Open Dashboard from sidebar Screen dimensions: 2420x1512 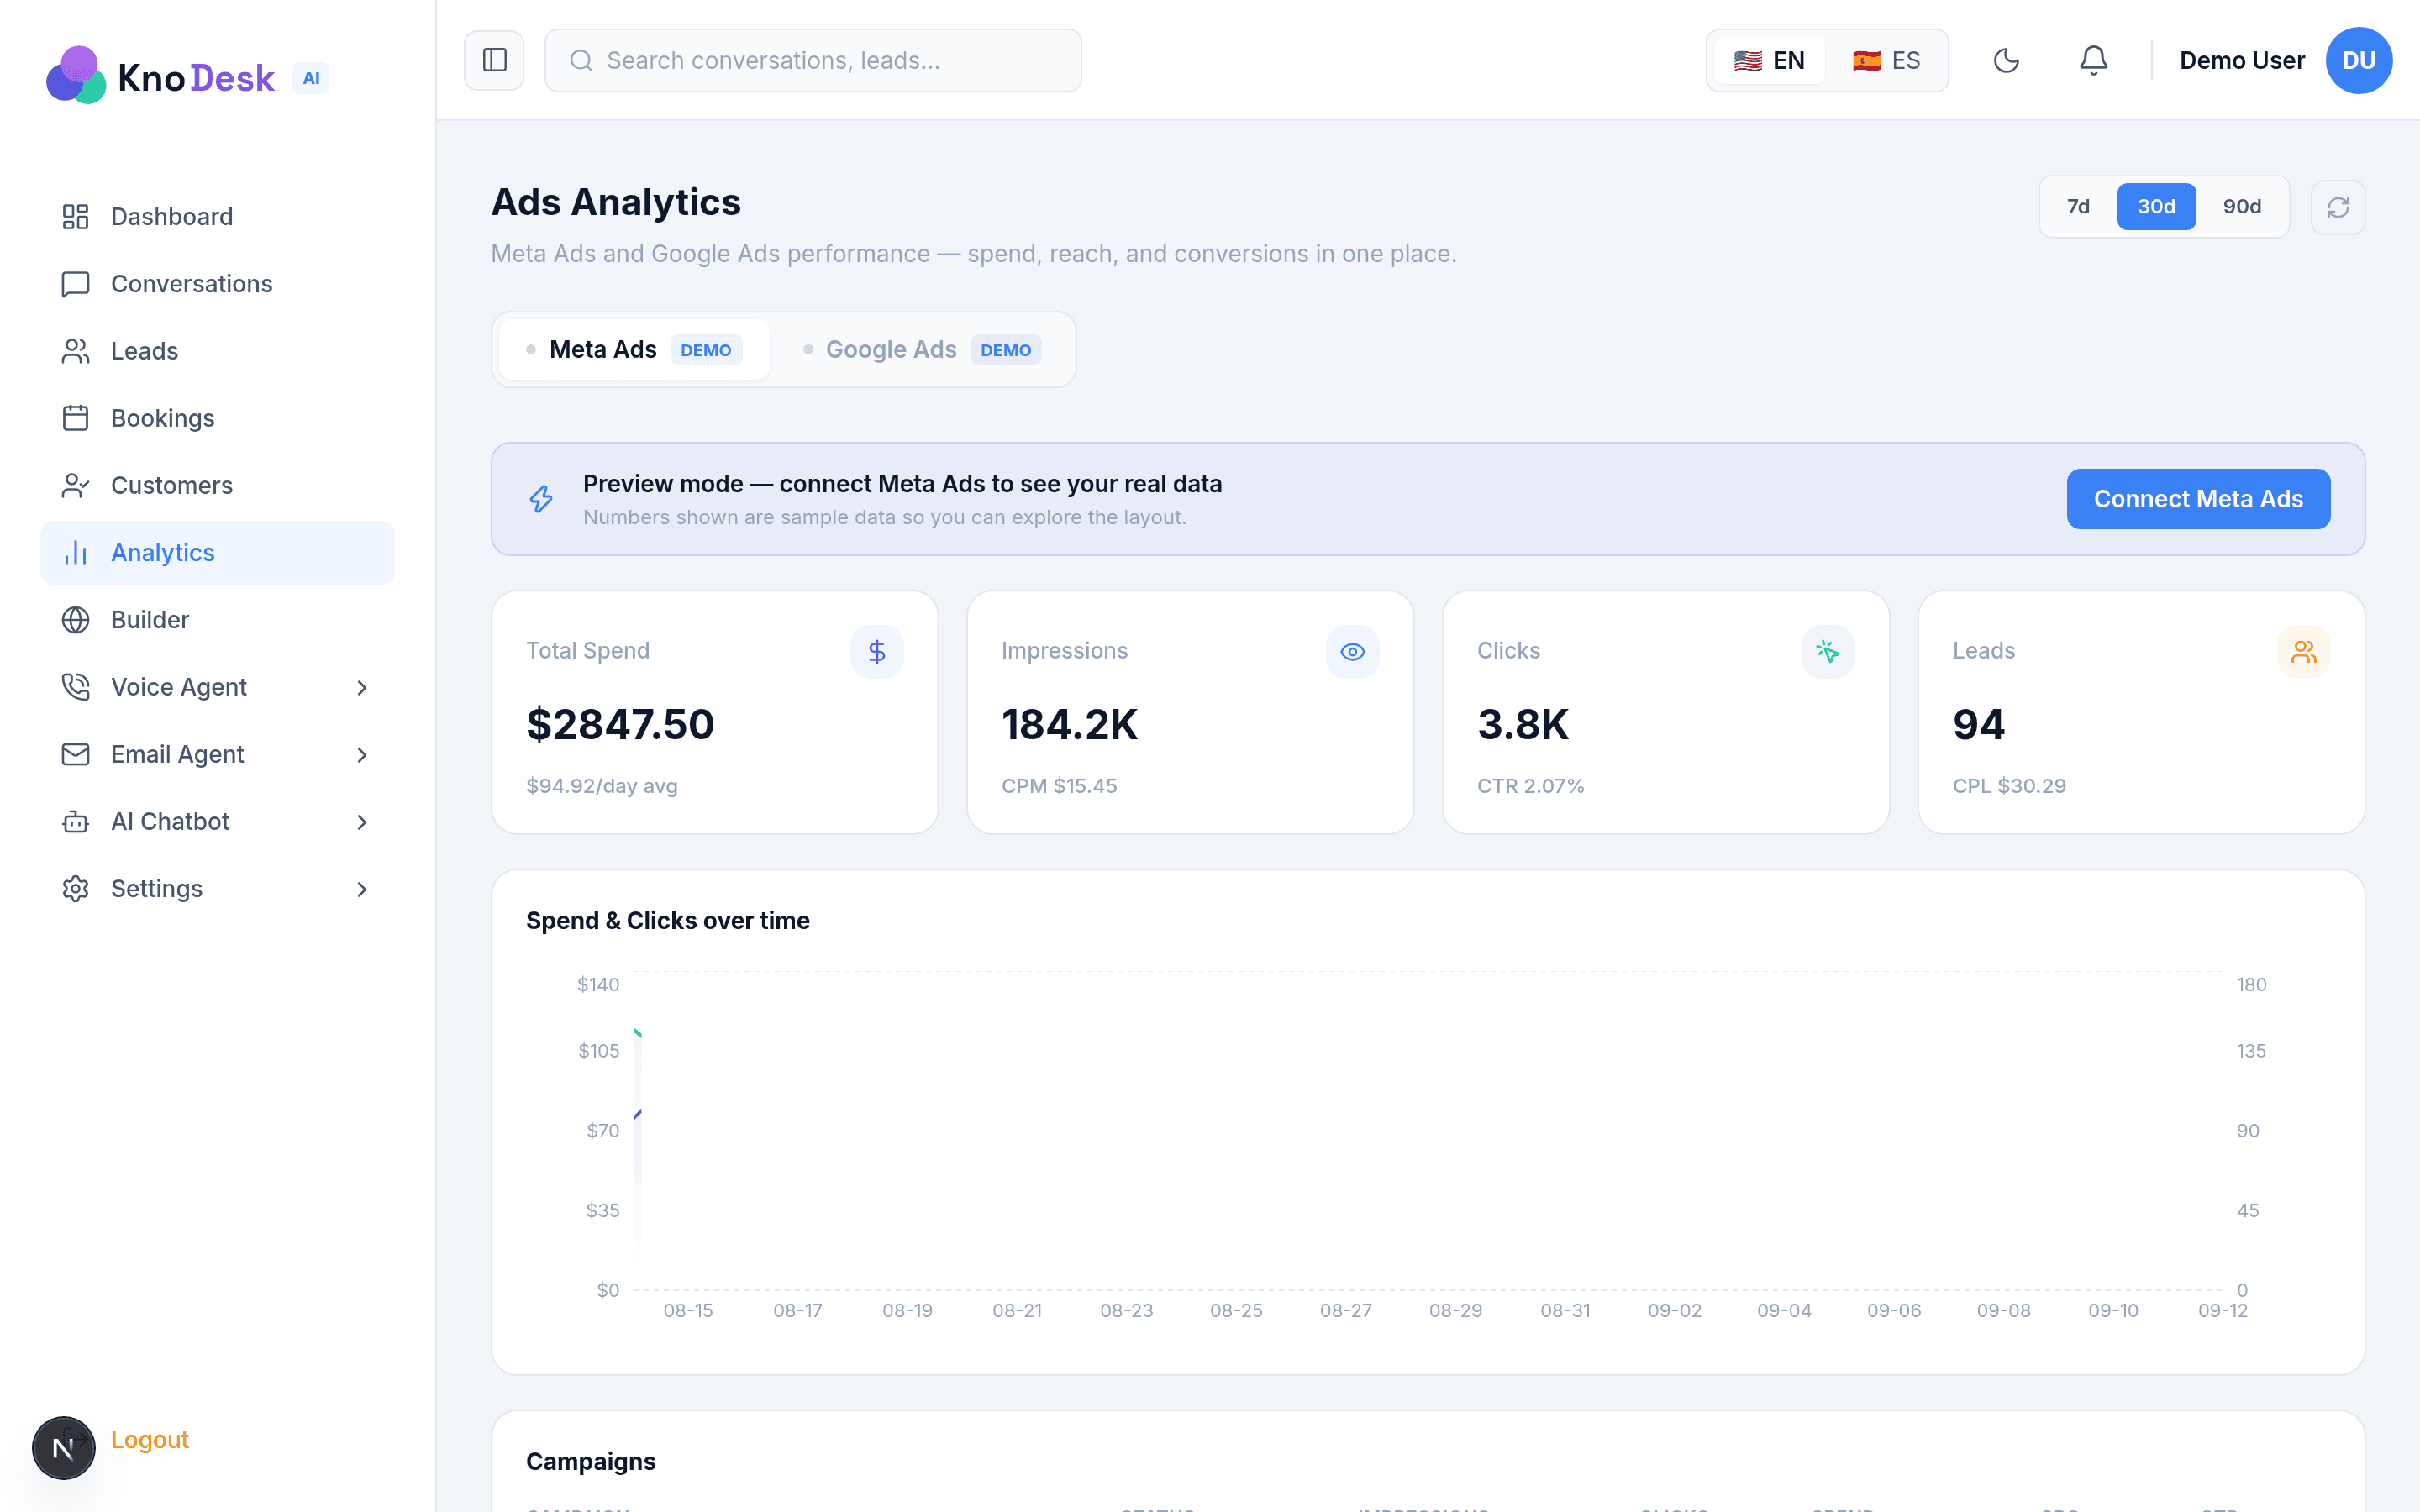(217, 217)
